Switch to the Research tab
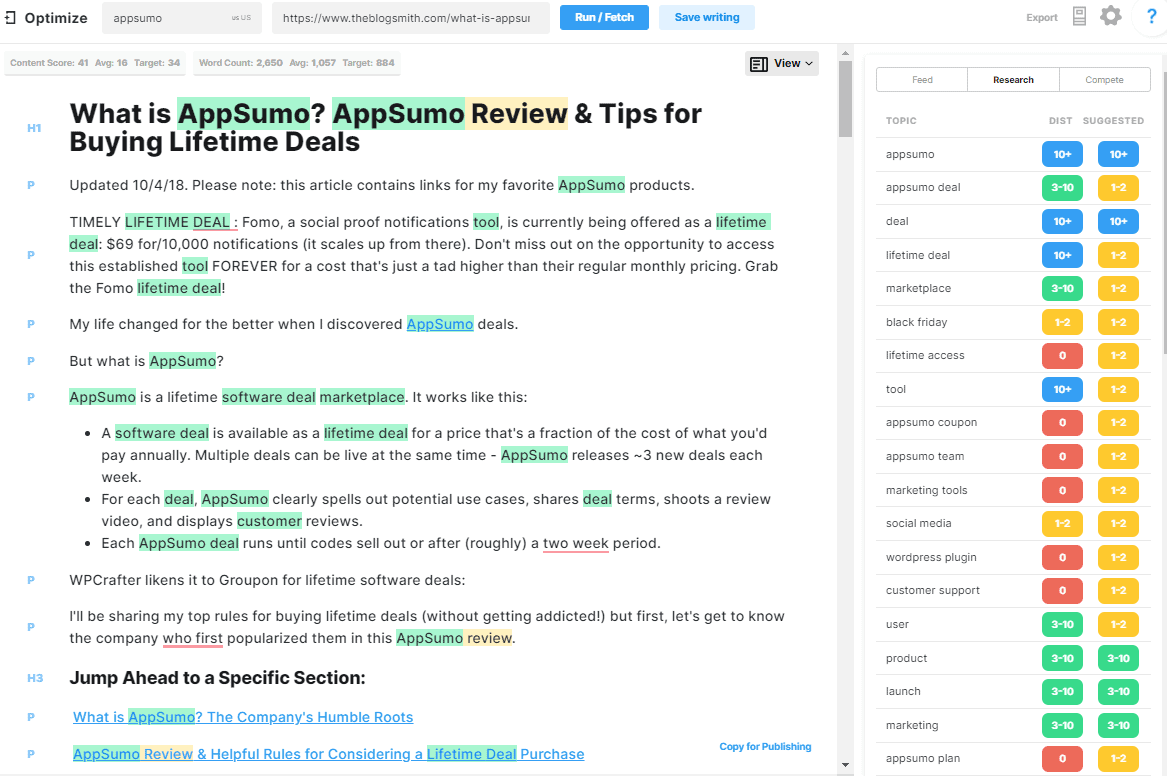 tap(1013, 80)
